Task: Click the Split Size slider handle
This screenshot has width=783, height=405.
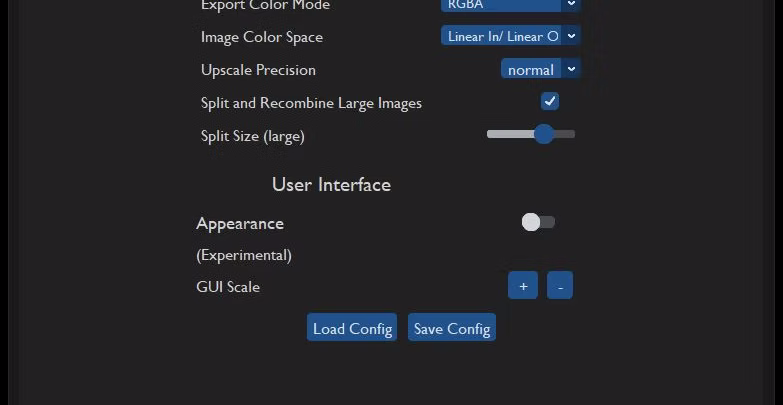Action: [543, 134]
